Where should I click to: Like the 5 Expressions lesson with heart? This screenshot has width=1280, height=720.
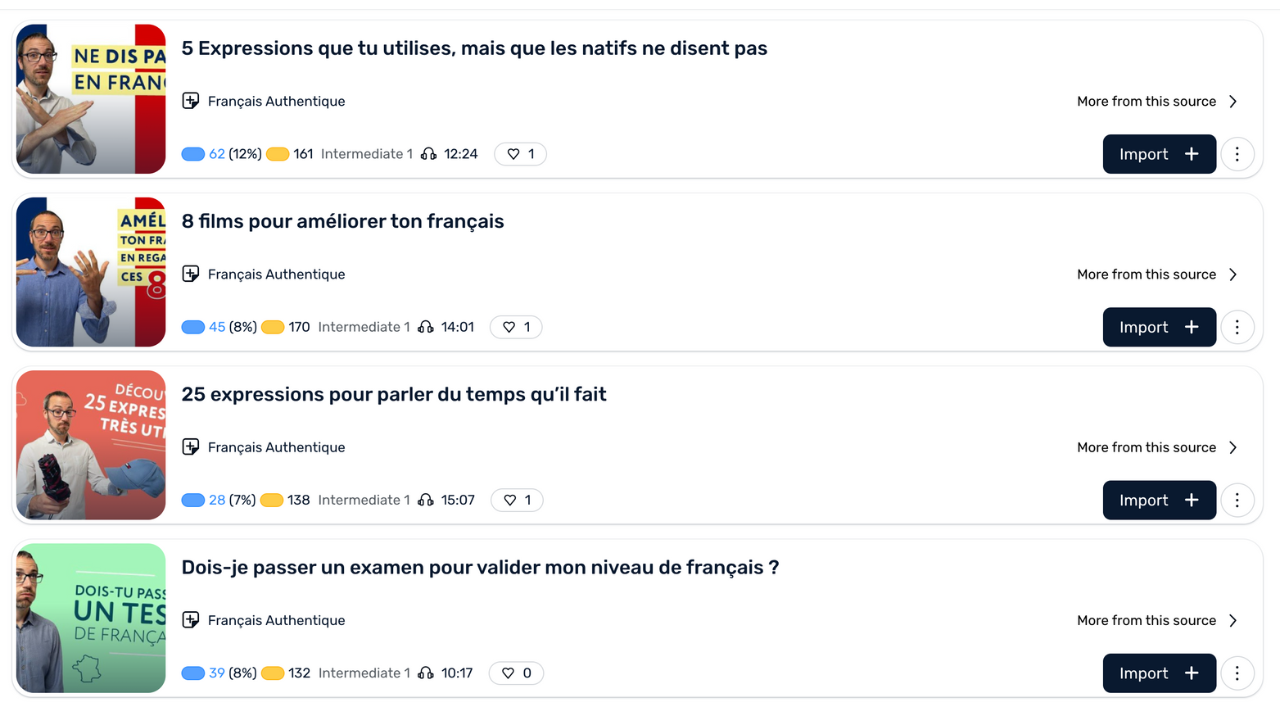tap(520, 154)
